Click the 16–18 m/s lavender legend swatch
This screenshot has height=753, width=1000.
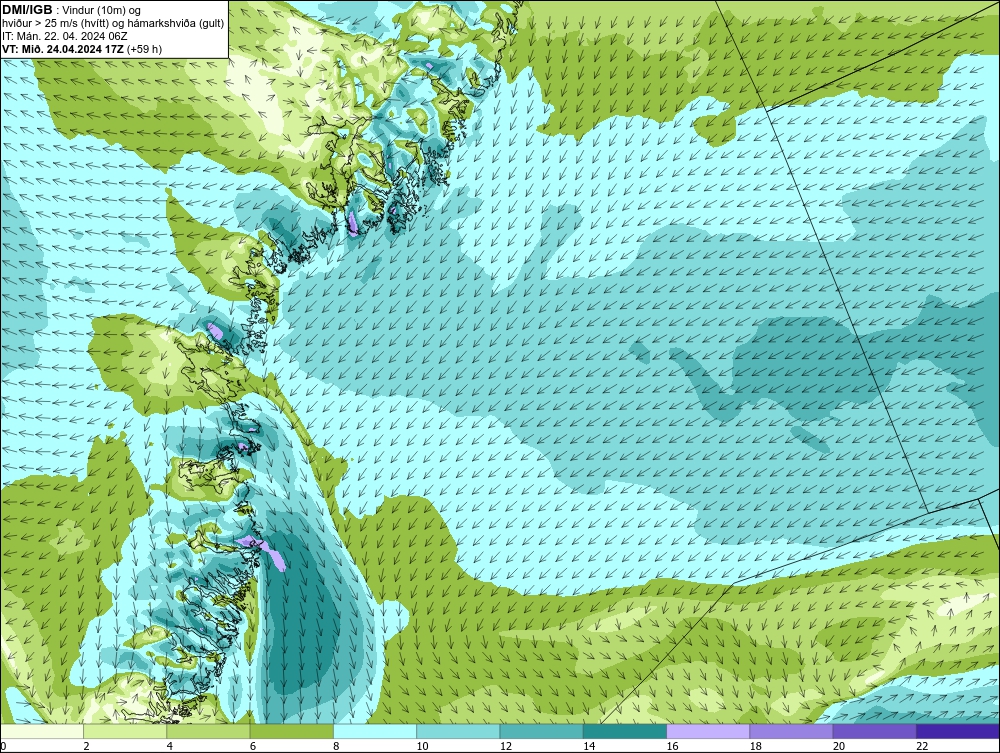[708, 731]
